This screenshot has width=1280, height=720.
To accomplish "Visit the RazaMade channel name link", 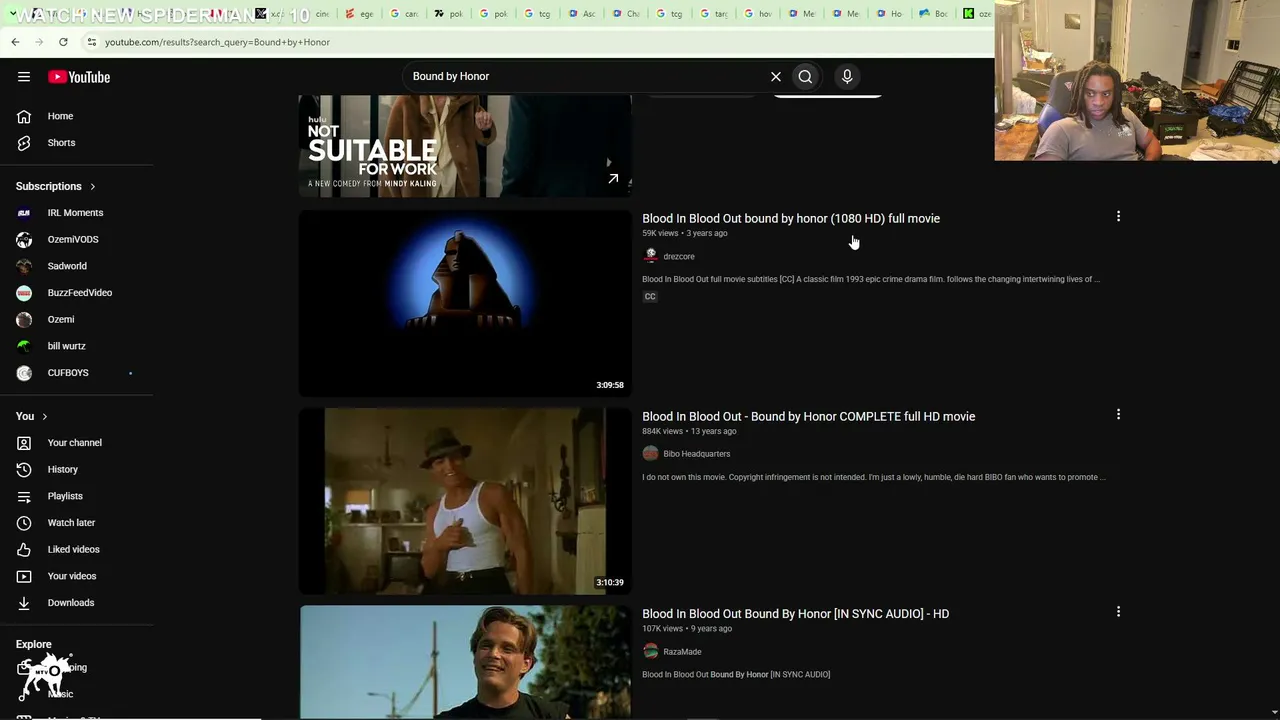I will pos(682,652).
